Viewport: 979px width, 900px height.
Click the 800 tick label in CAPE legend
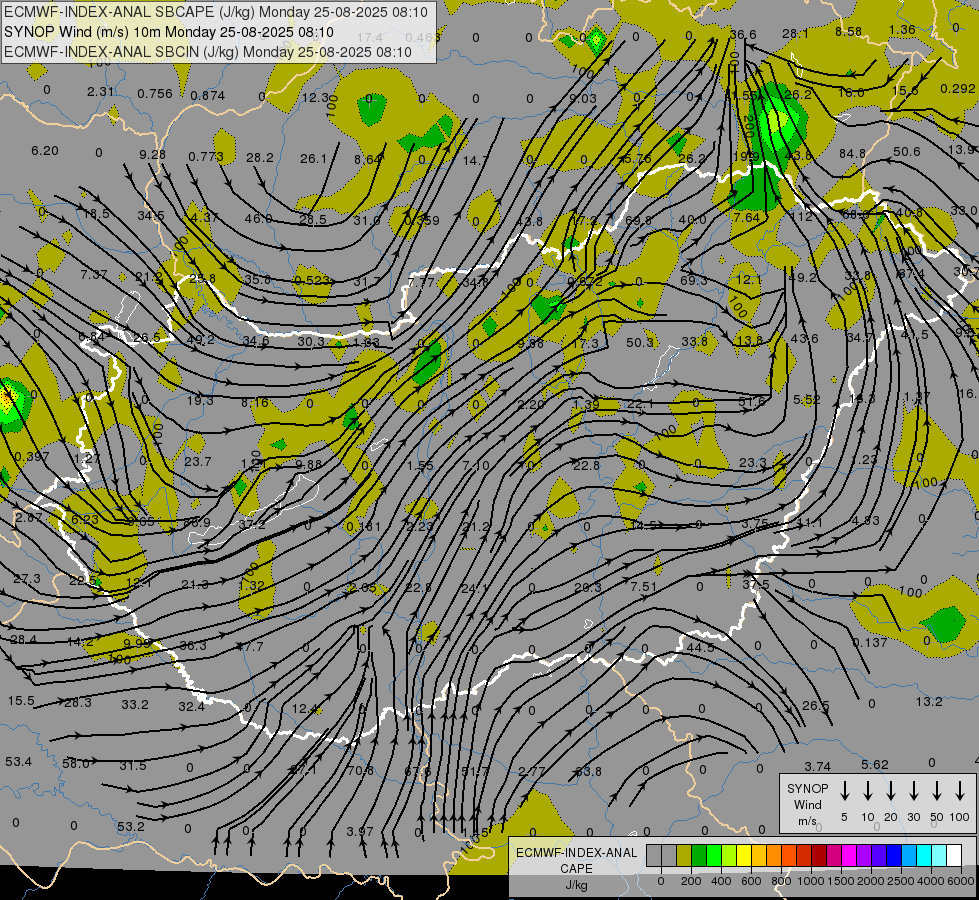tap(781, 881)
